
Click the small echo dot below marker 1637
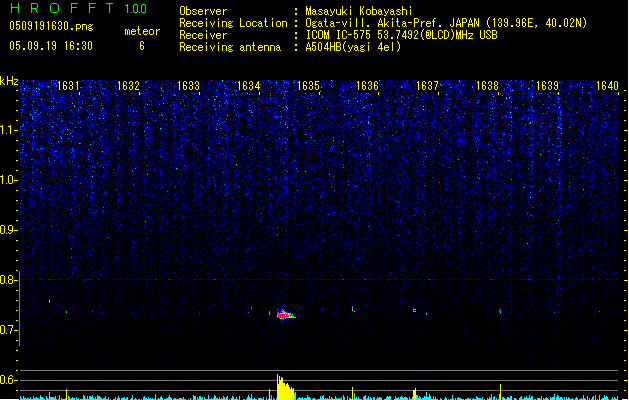point(414,310)
